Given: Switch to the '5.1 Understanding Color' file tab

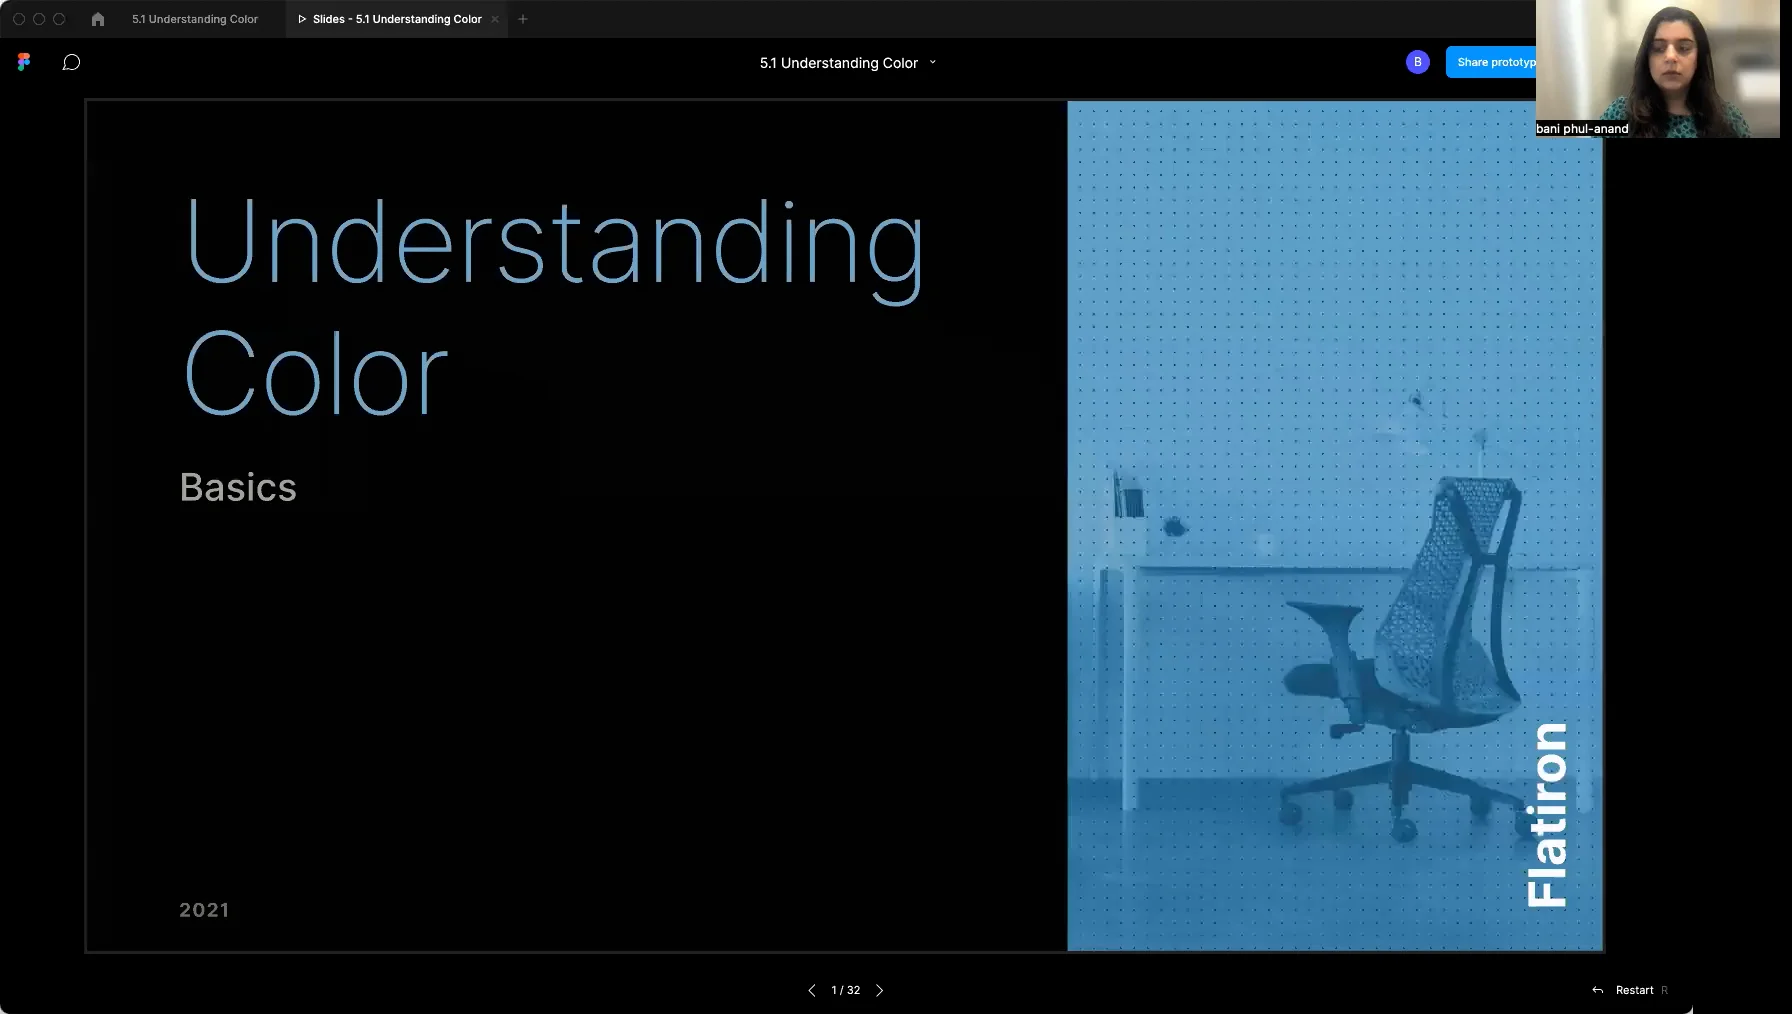Looking at the screenshot, I should 195,19.
